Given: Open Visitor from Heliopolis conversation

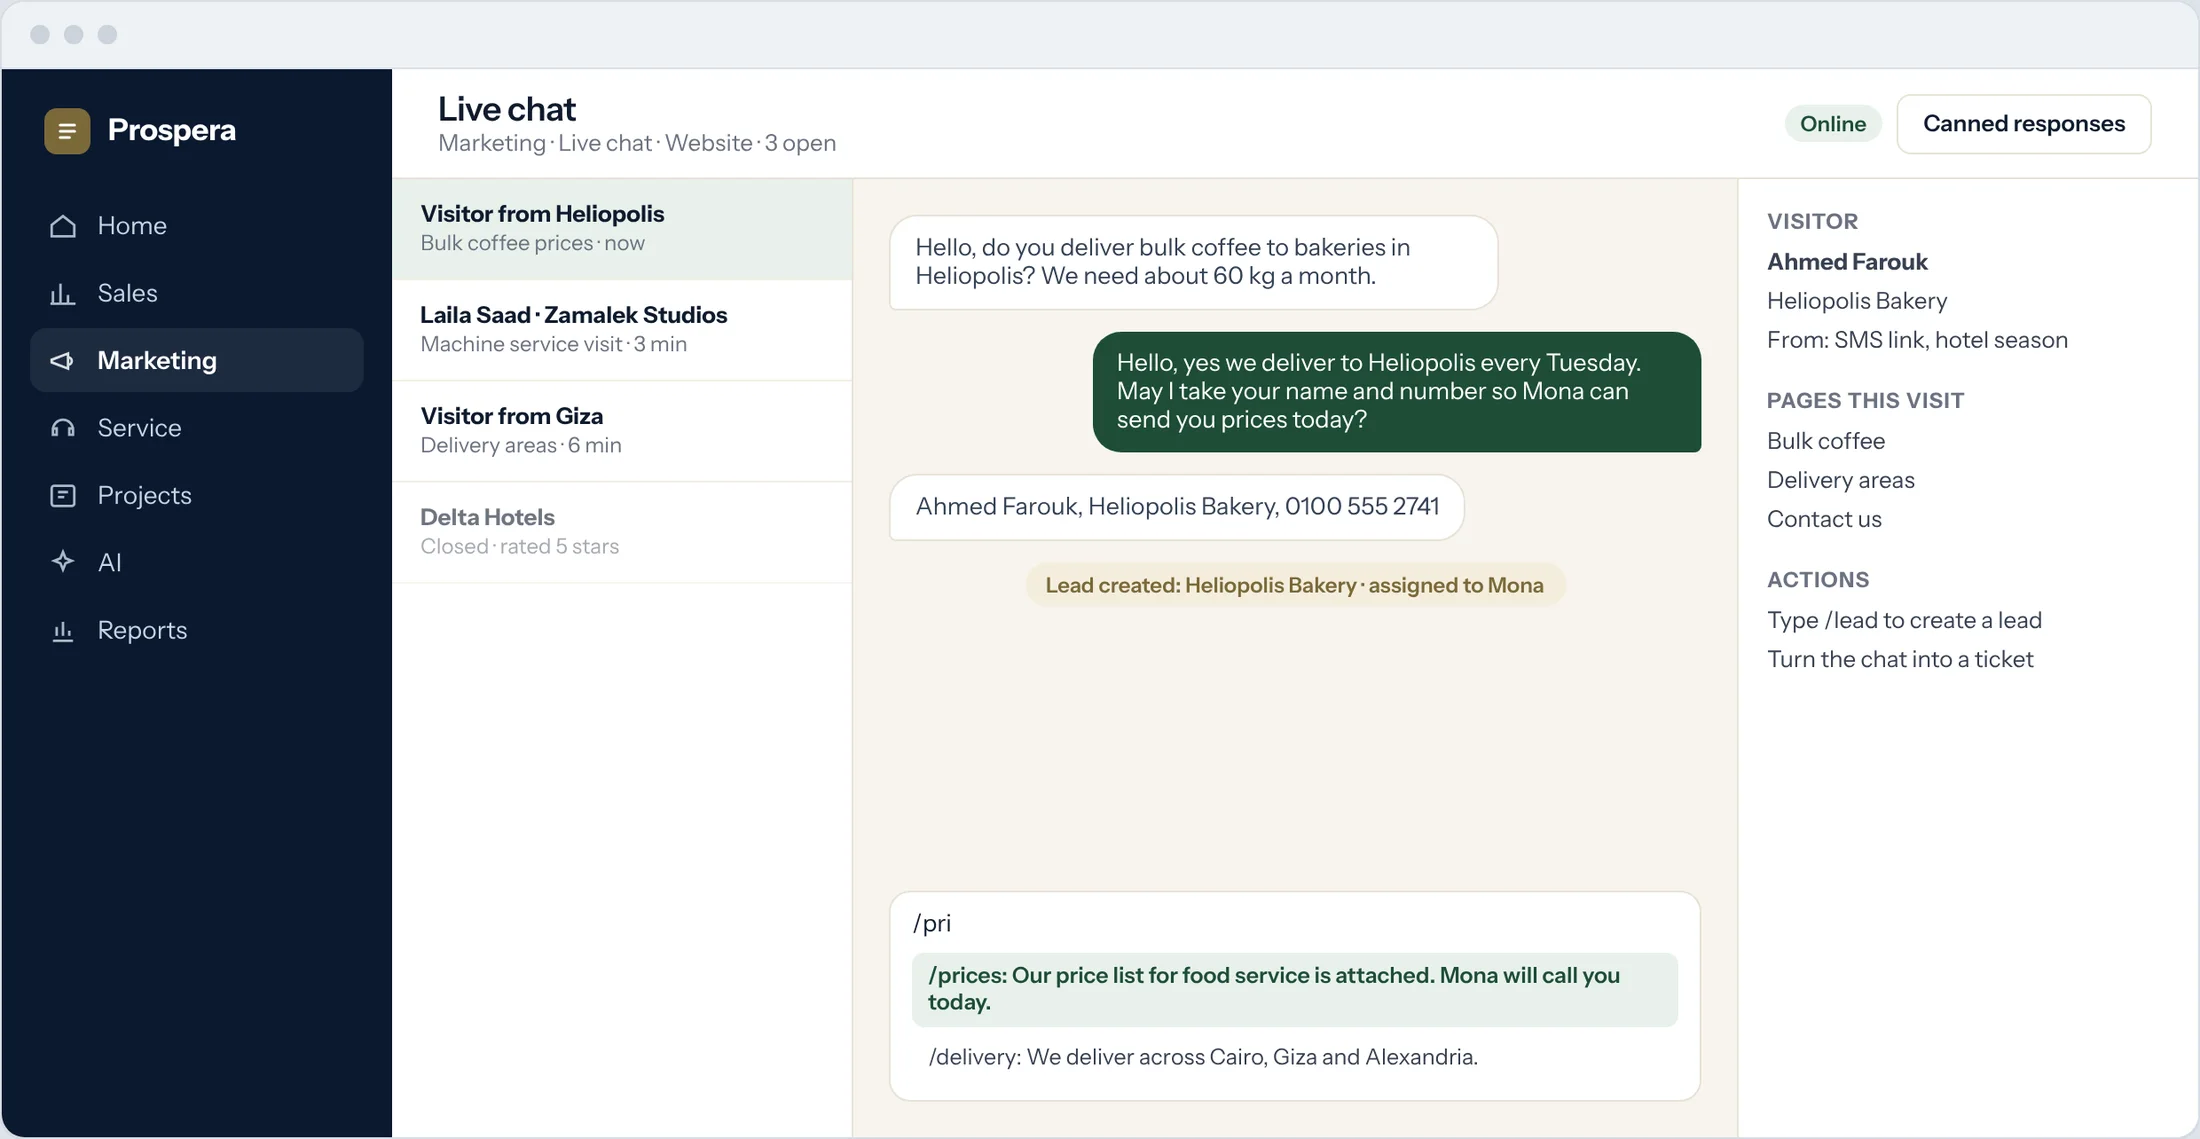Looking at the screenshot, I should click(x=622, y=229).
